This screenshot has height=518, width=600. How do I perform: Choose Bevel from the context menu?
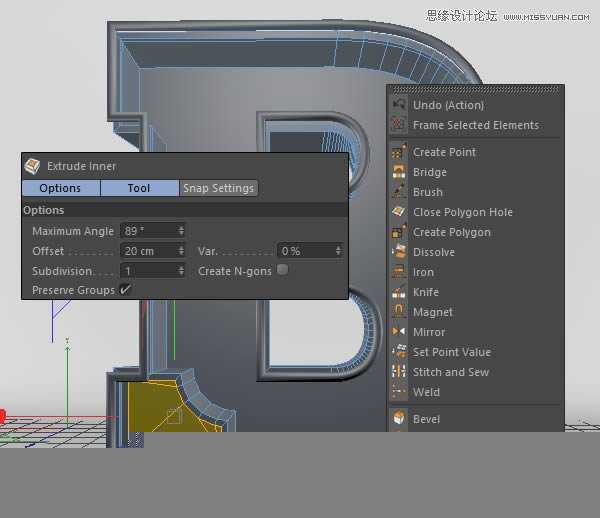point(426,419)
